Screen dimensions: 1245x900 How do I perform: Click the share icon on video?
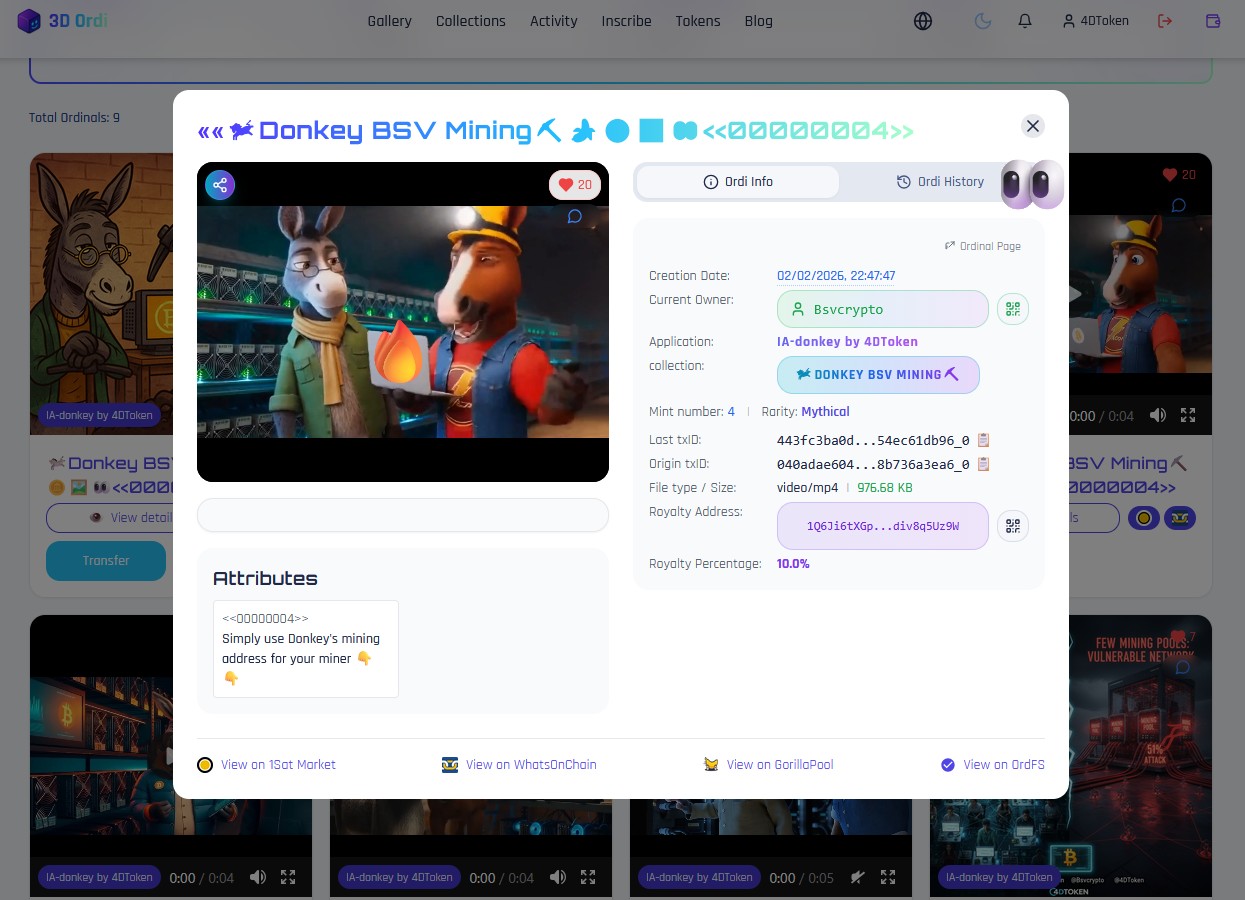coord(220,185)
